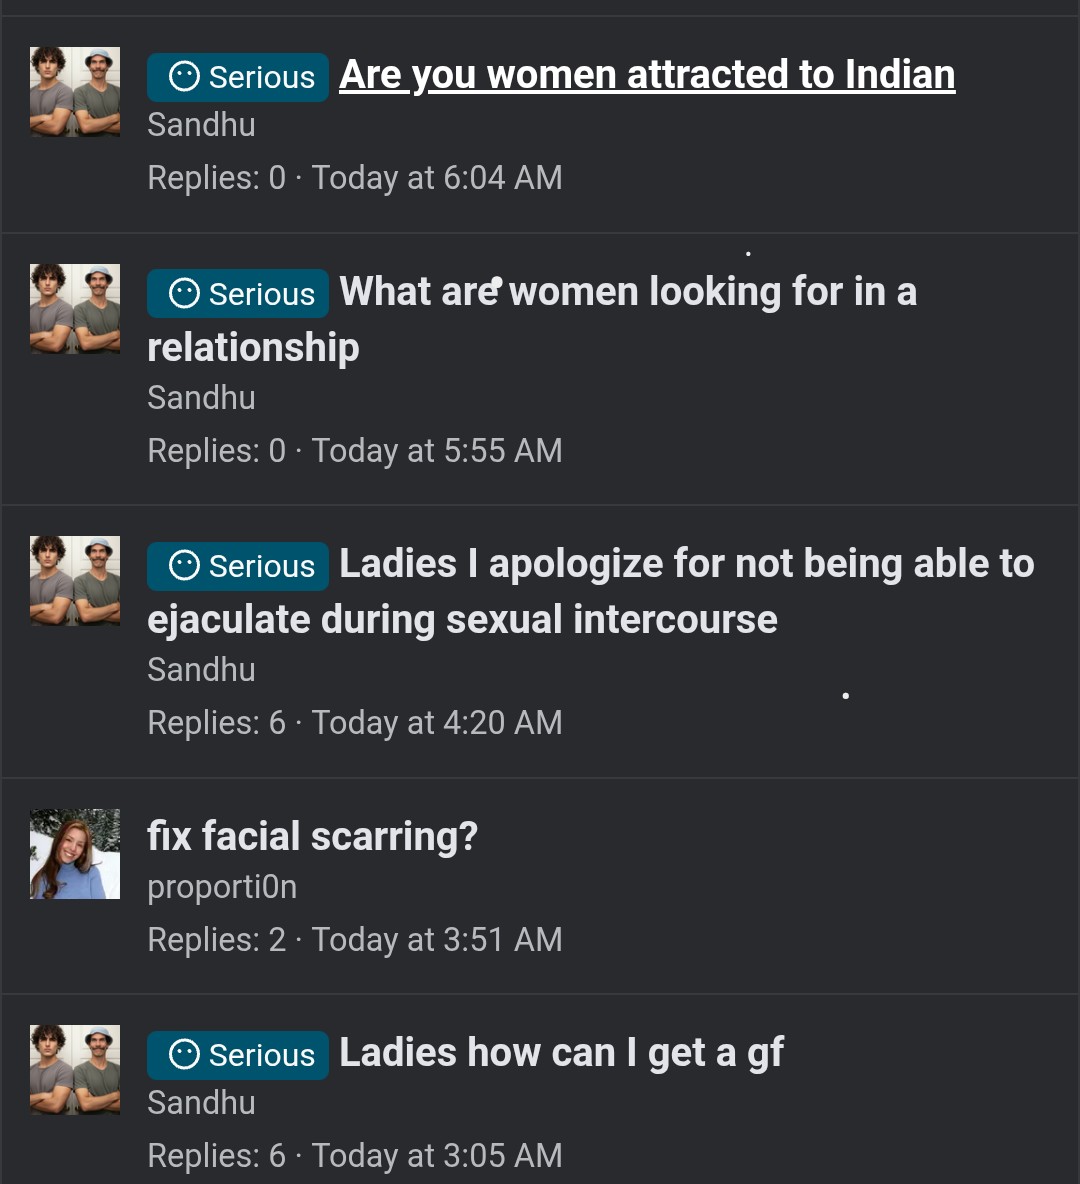Click Sandhu's avatar on the 'attracted to Indian' thread
This screenshot has width=1080, height=1184.
click(x=75, y=92)
